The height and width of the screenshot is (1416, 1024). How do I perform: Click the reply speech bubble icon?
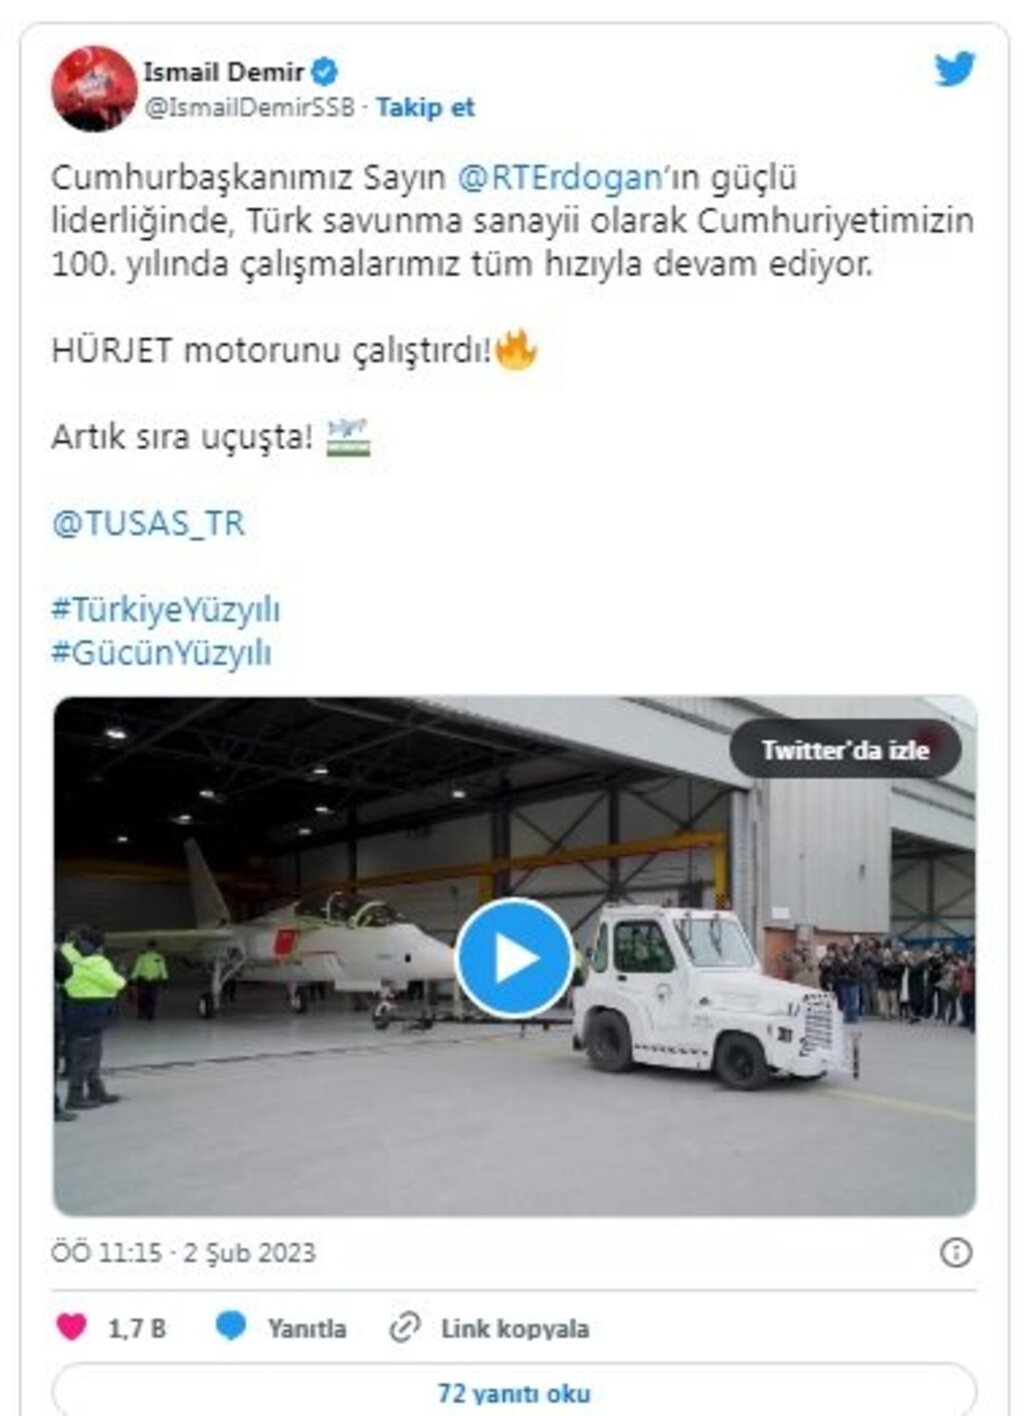pos(230,1327)
